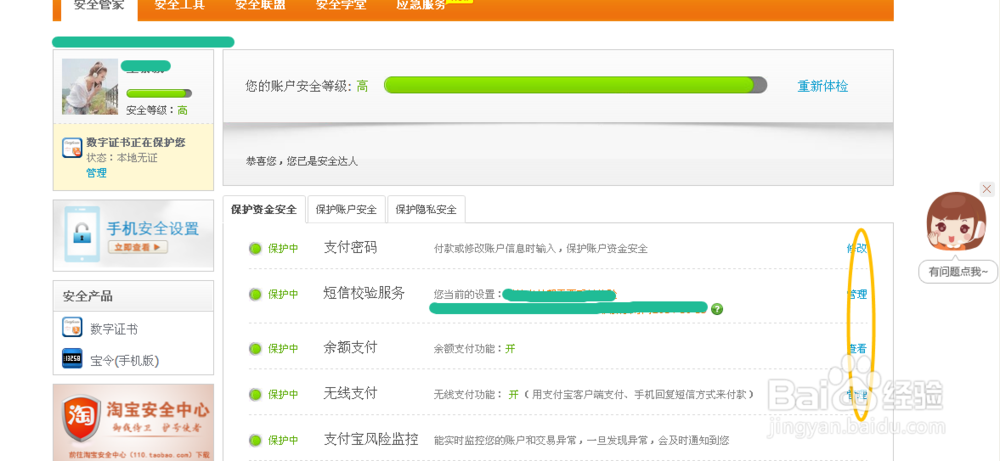Click the 恭喜您，您已是安全达人 message
Image resolution: width=1000 pixels, height=461 pixels.
tap(302, 161)
